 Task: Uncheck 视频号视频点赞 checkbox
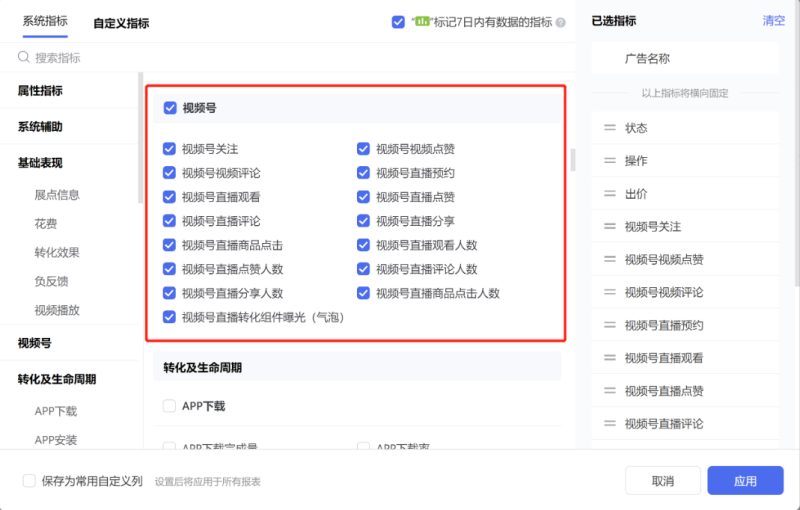363,148
